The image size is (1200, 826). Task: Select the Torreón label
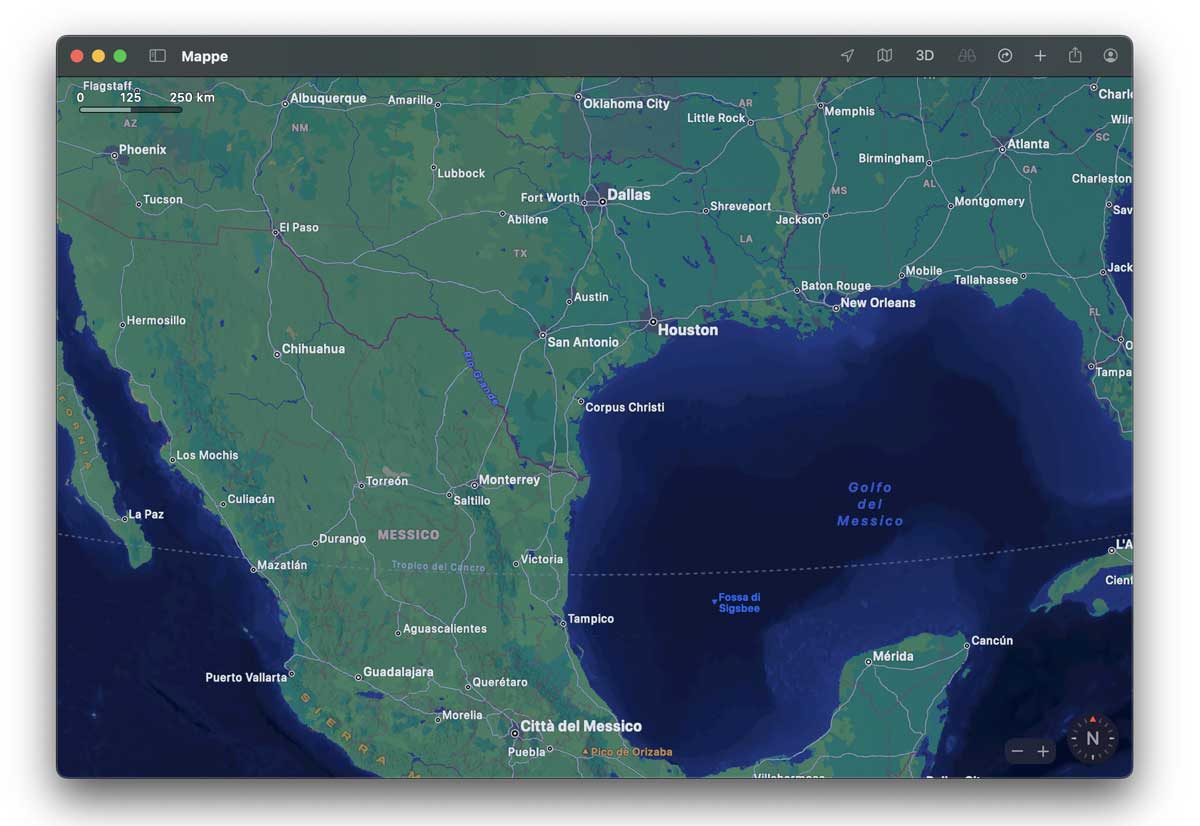[x=387, y=482]
